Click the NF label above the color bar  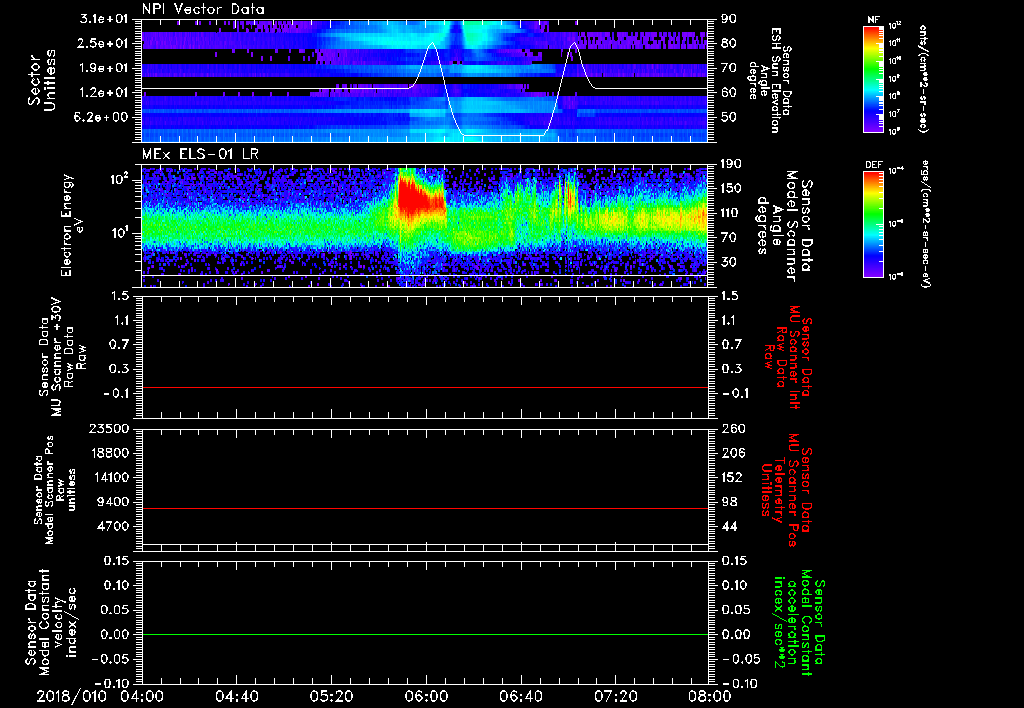(873, 20)
